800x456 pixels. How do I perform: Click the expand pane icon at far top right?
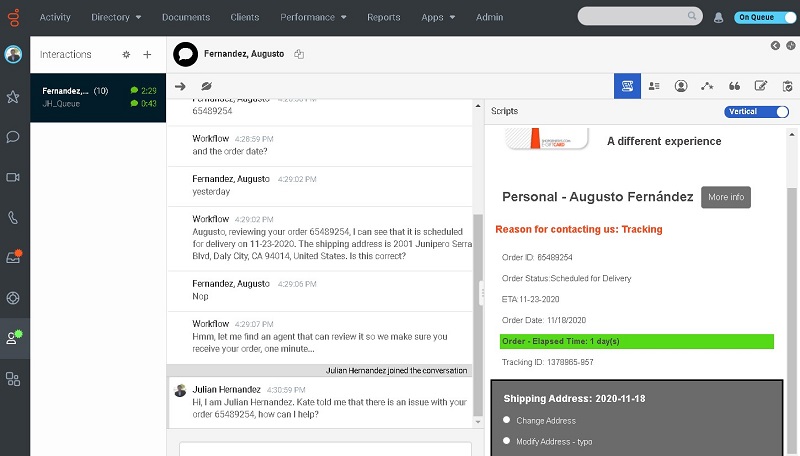(x=790, y=45)
